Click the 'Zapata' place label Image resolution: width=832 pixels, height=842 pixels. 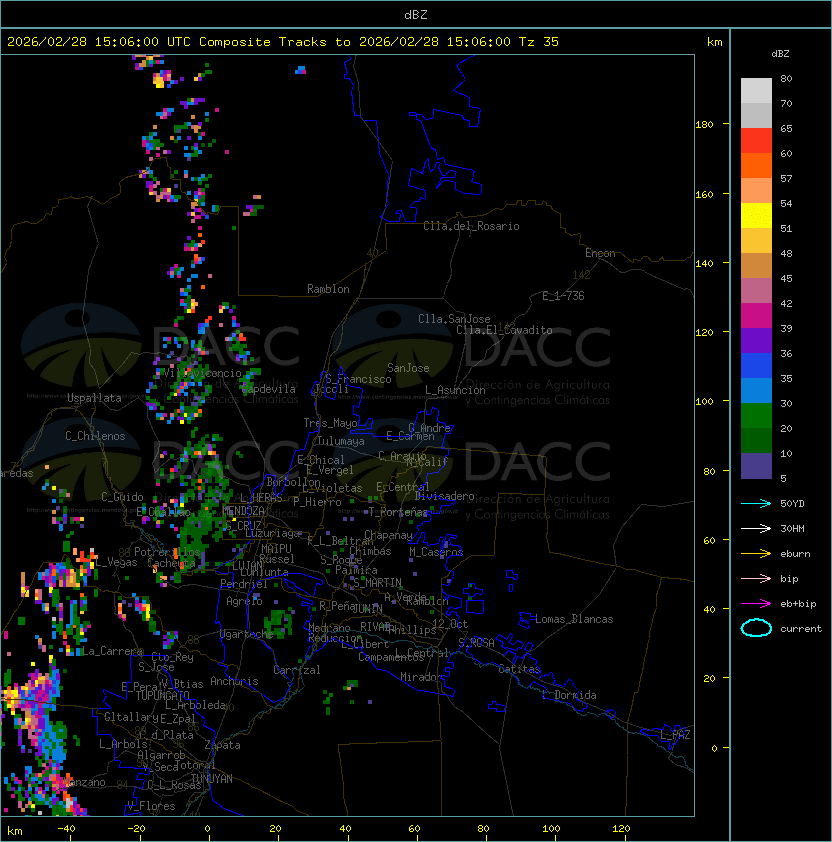(222, 745)
